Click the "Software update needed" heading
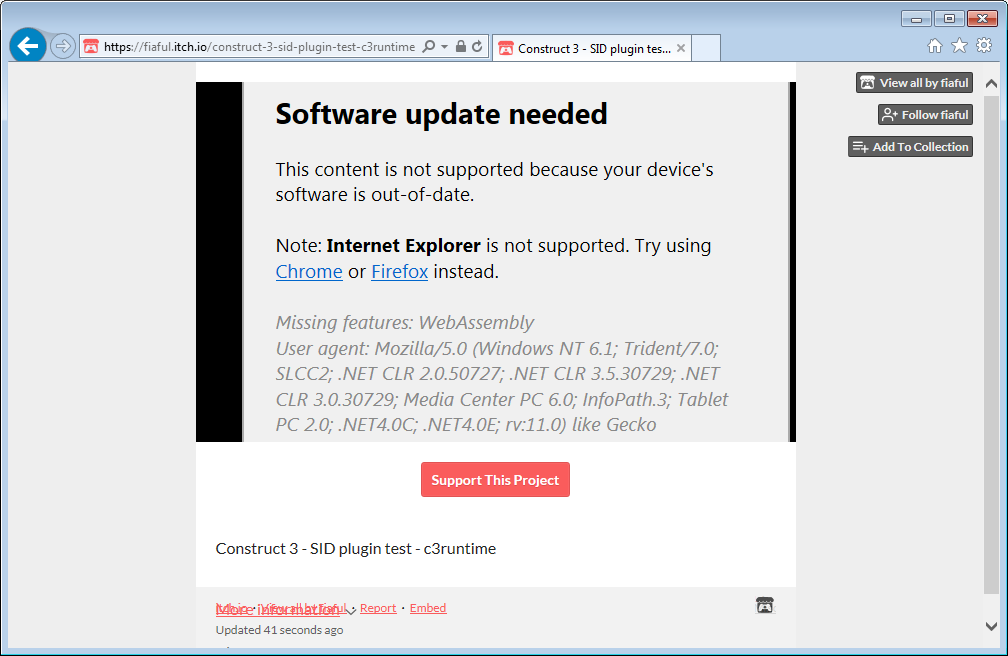 441,114
